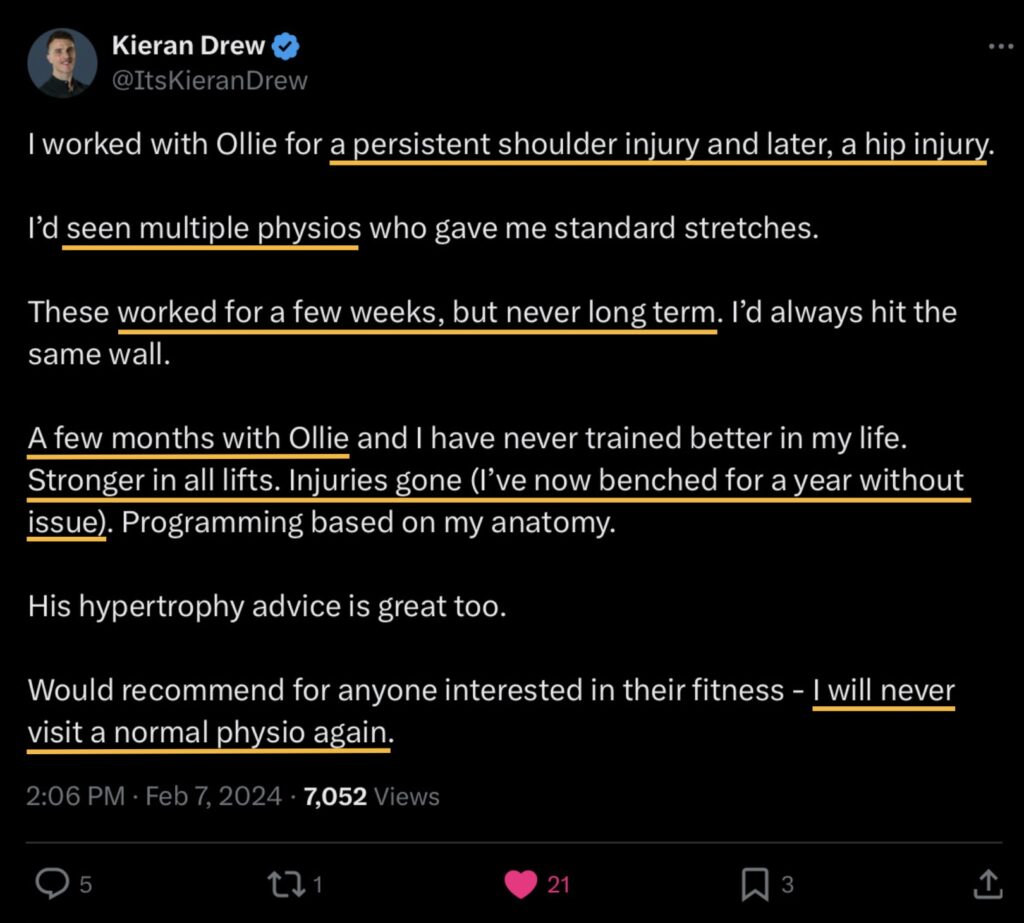Viewport: 1024px width, 923px height.
Task: Toggle the bookmark icon on this post
Action: [x=754, y=883]
